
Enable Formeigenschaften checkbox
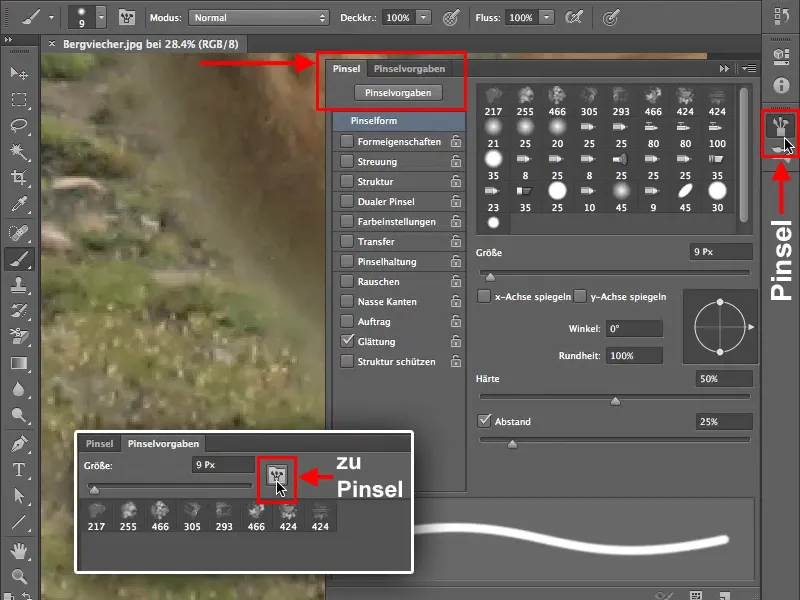(347, 141)
